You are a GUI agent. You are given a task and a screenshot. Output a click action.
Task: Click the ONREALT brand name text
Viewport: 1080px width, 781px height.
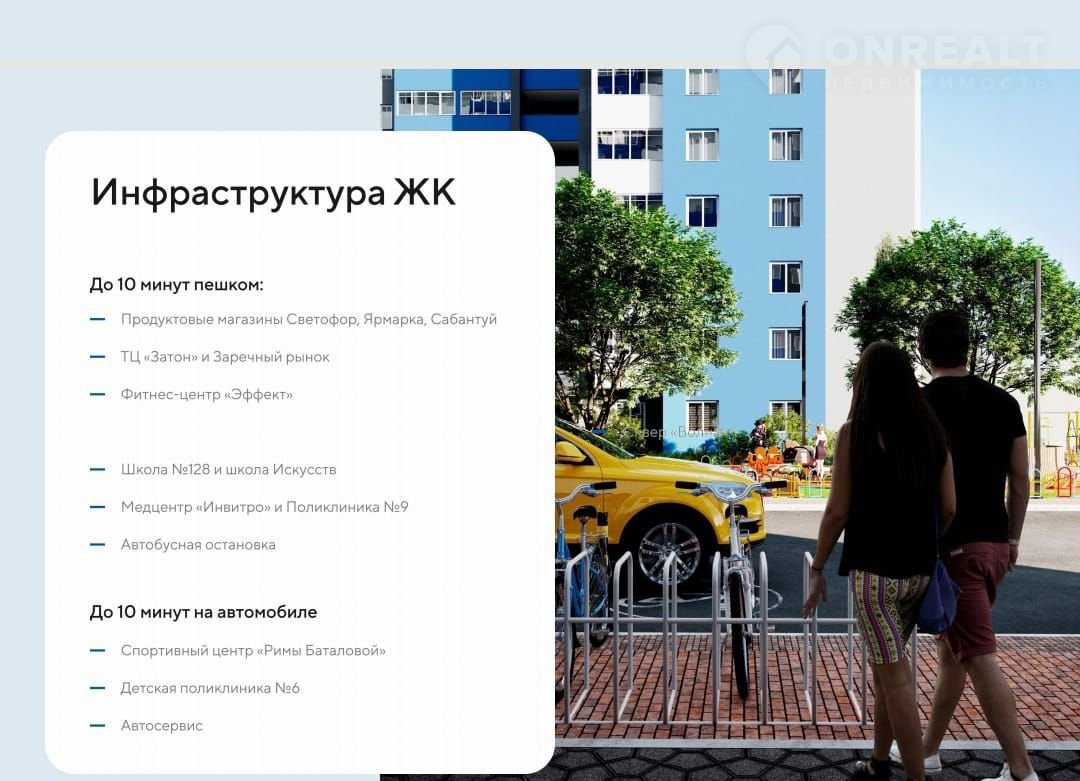coord(935,50)
